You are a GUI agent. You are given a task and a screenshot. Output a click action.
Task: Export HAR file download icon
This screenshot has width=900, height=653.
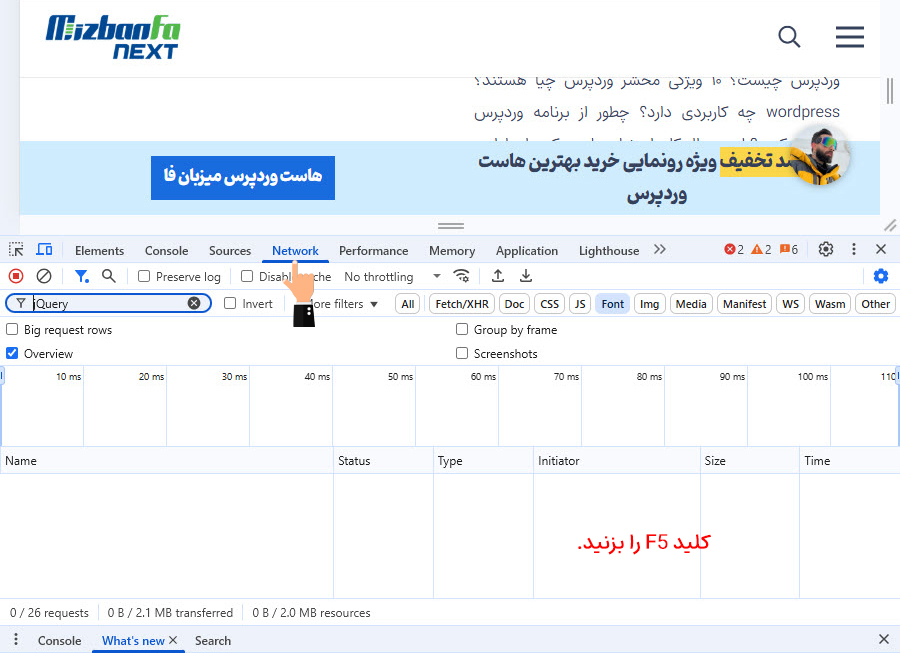tap(525, 277)
